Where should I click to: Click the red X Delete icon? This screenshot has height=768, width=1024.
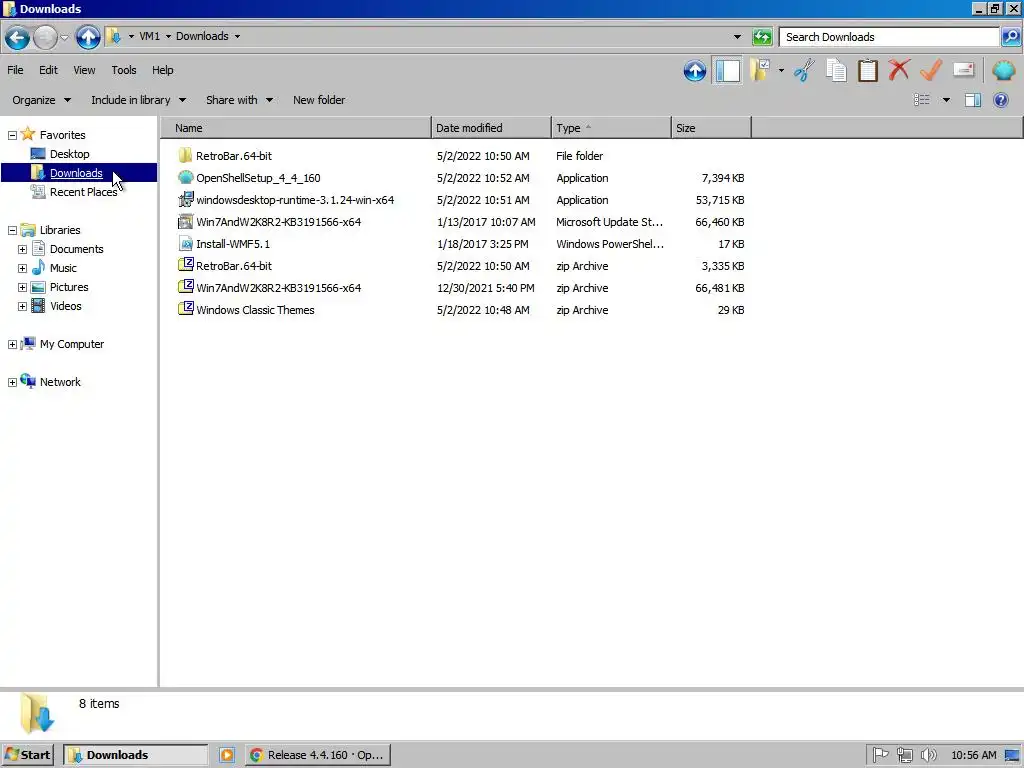(899, 70)
